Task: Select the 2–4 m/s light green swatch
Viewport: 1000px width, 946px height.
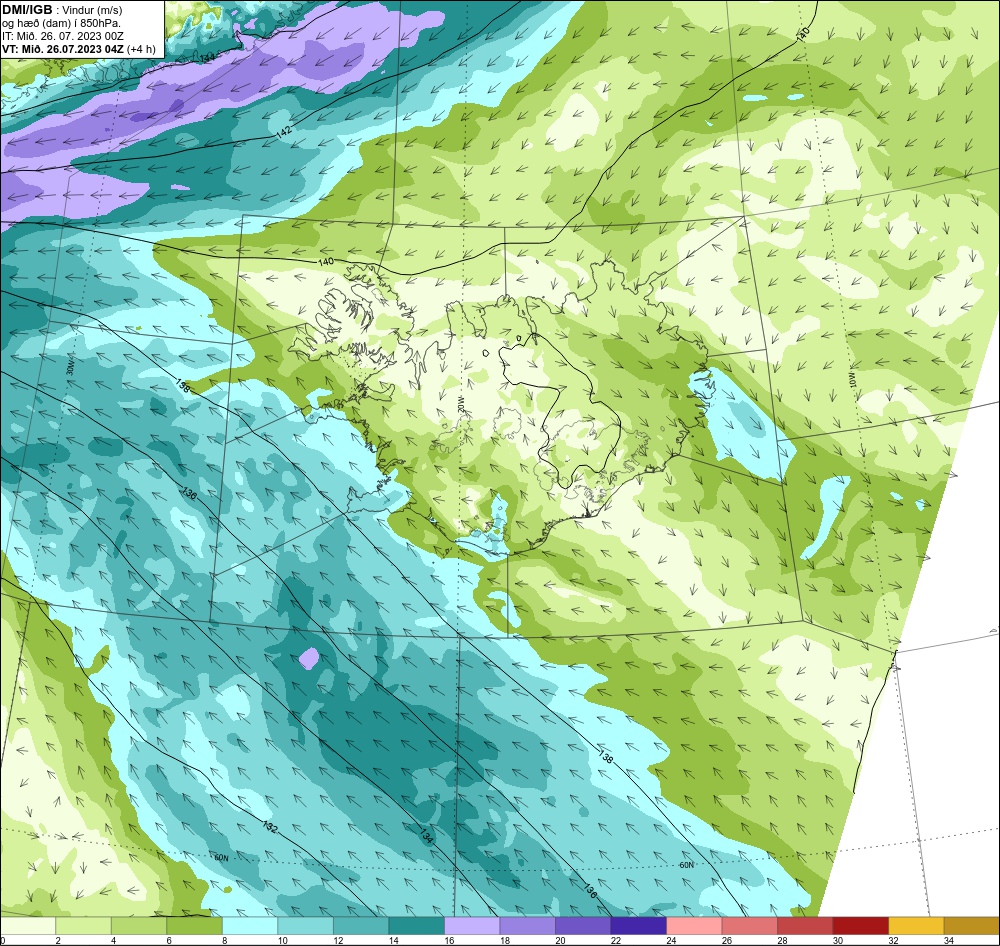Action: 84,926
